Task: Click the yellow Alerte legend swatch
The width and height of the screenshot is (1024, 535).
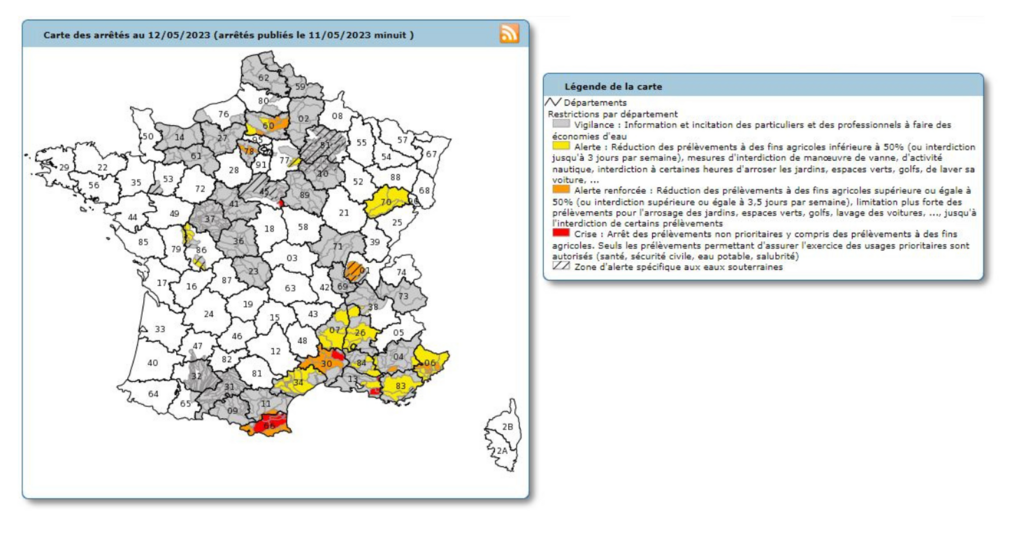Action: tap(558, 147)
